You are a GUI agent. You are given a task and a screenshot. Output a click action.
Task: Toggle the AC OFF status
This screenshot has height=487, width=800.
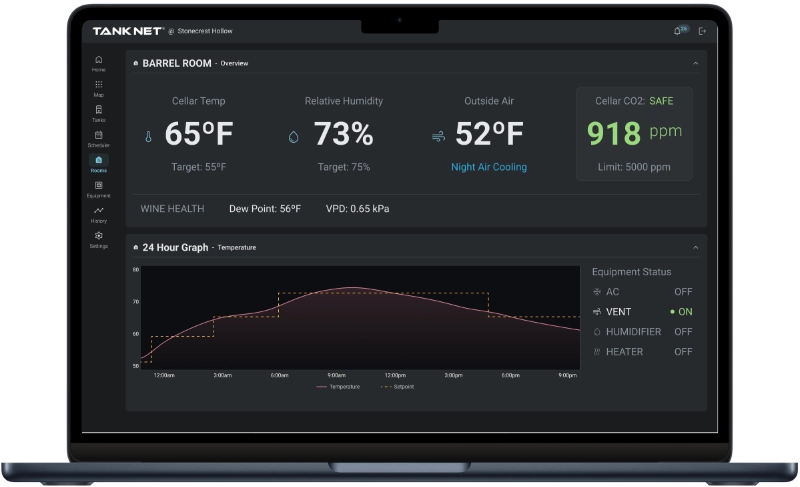pos(683,292)
